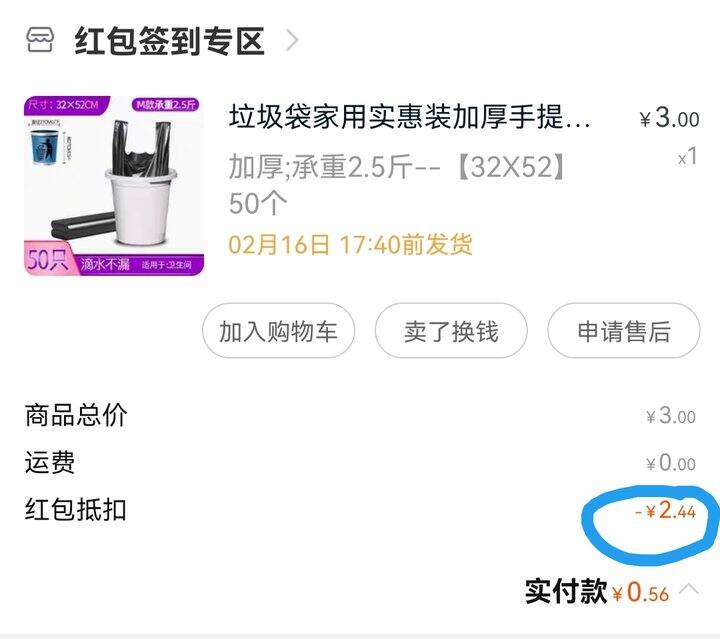Viewport: 720px width, 639px height.
Task: Open the garbage bag product thumbnail
Action: tap(114, 185)
